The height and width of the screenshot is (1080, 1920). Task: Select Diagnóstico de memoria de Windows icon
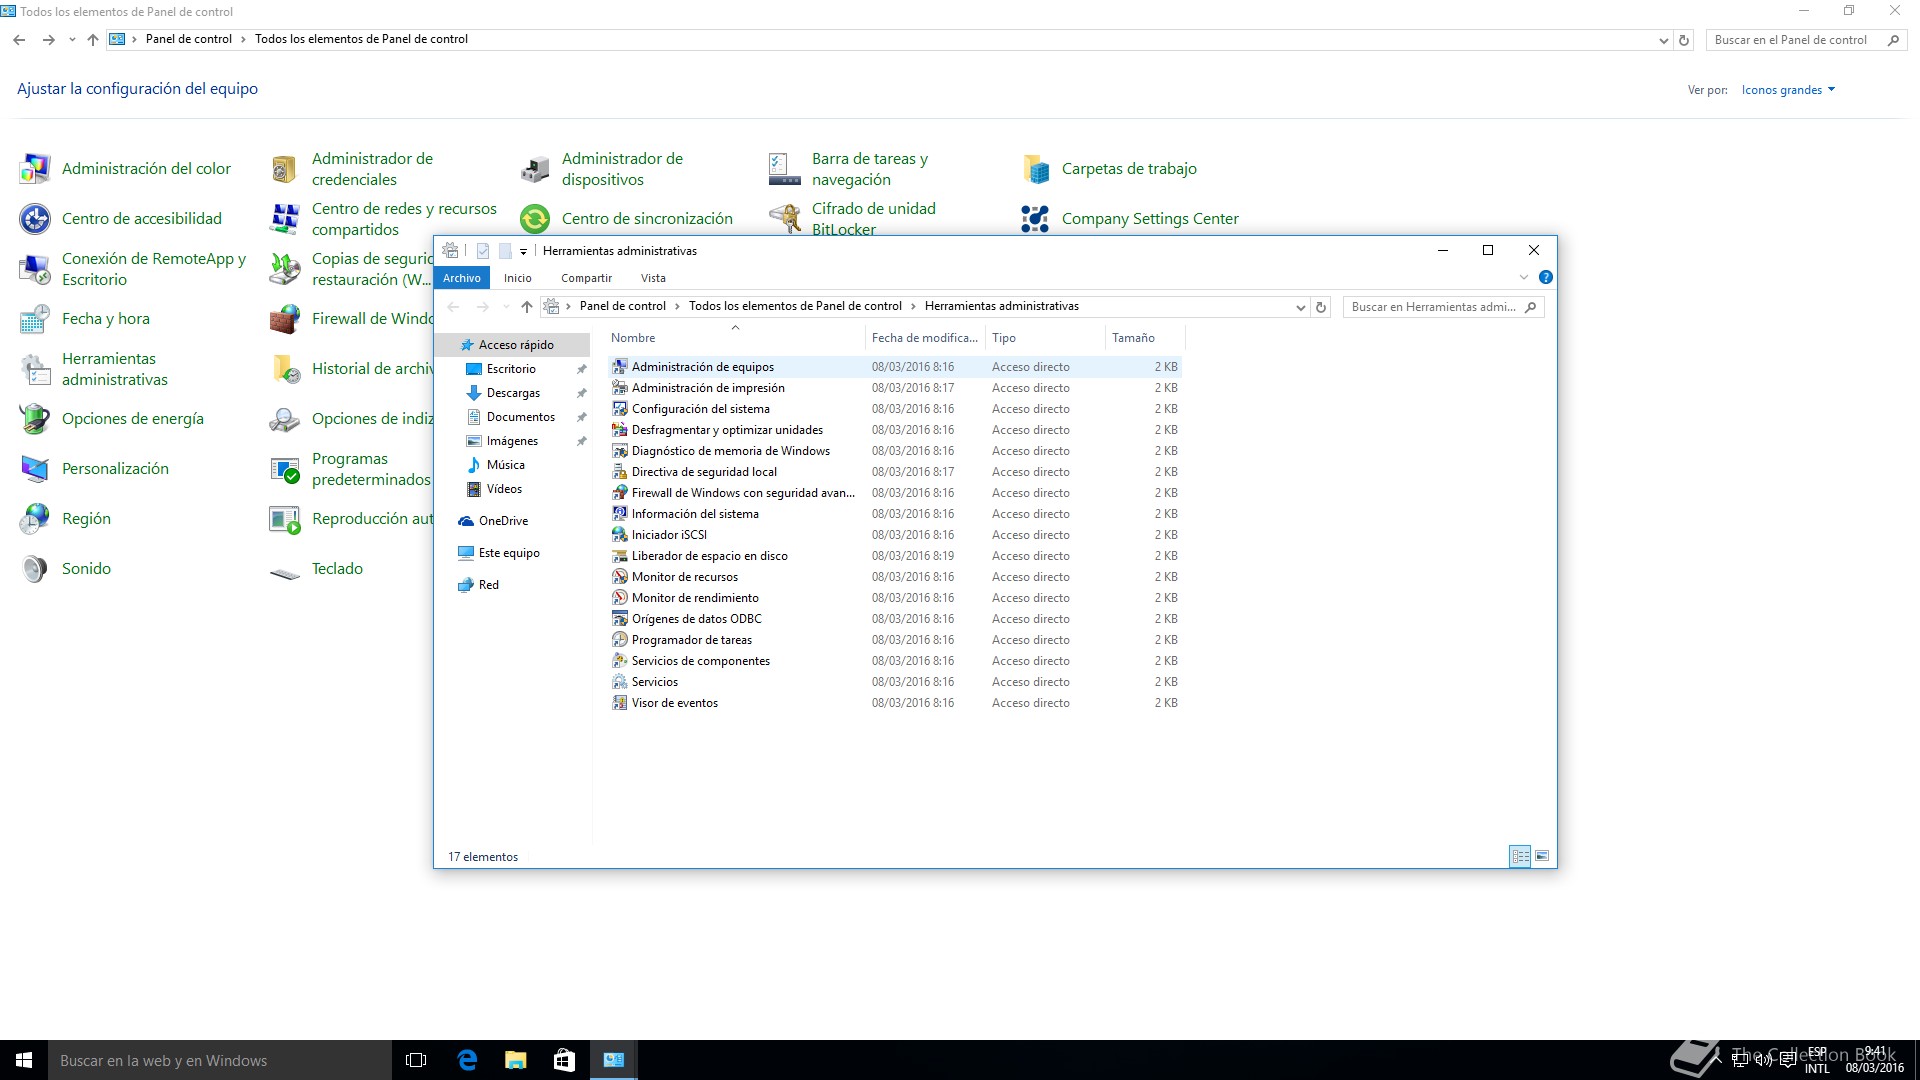tap(620, 451)
